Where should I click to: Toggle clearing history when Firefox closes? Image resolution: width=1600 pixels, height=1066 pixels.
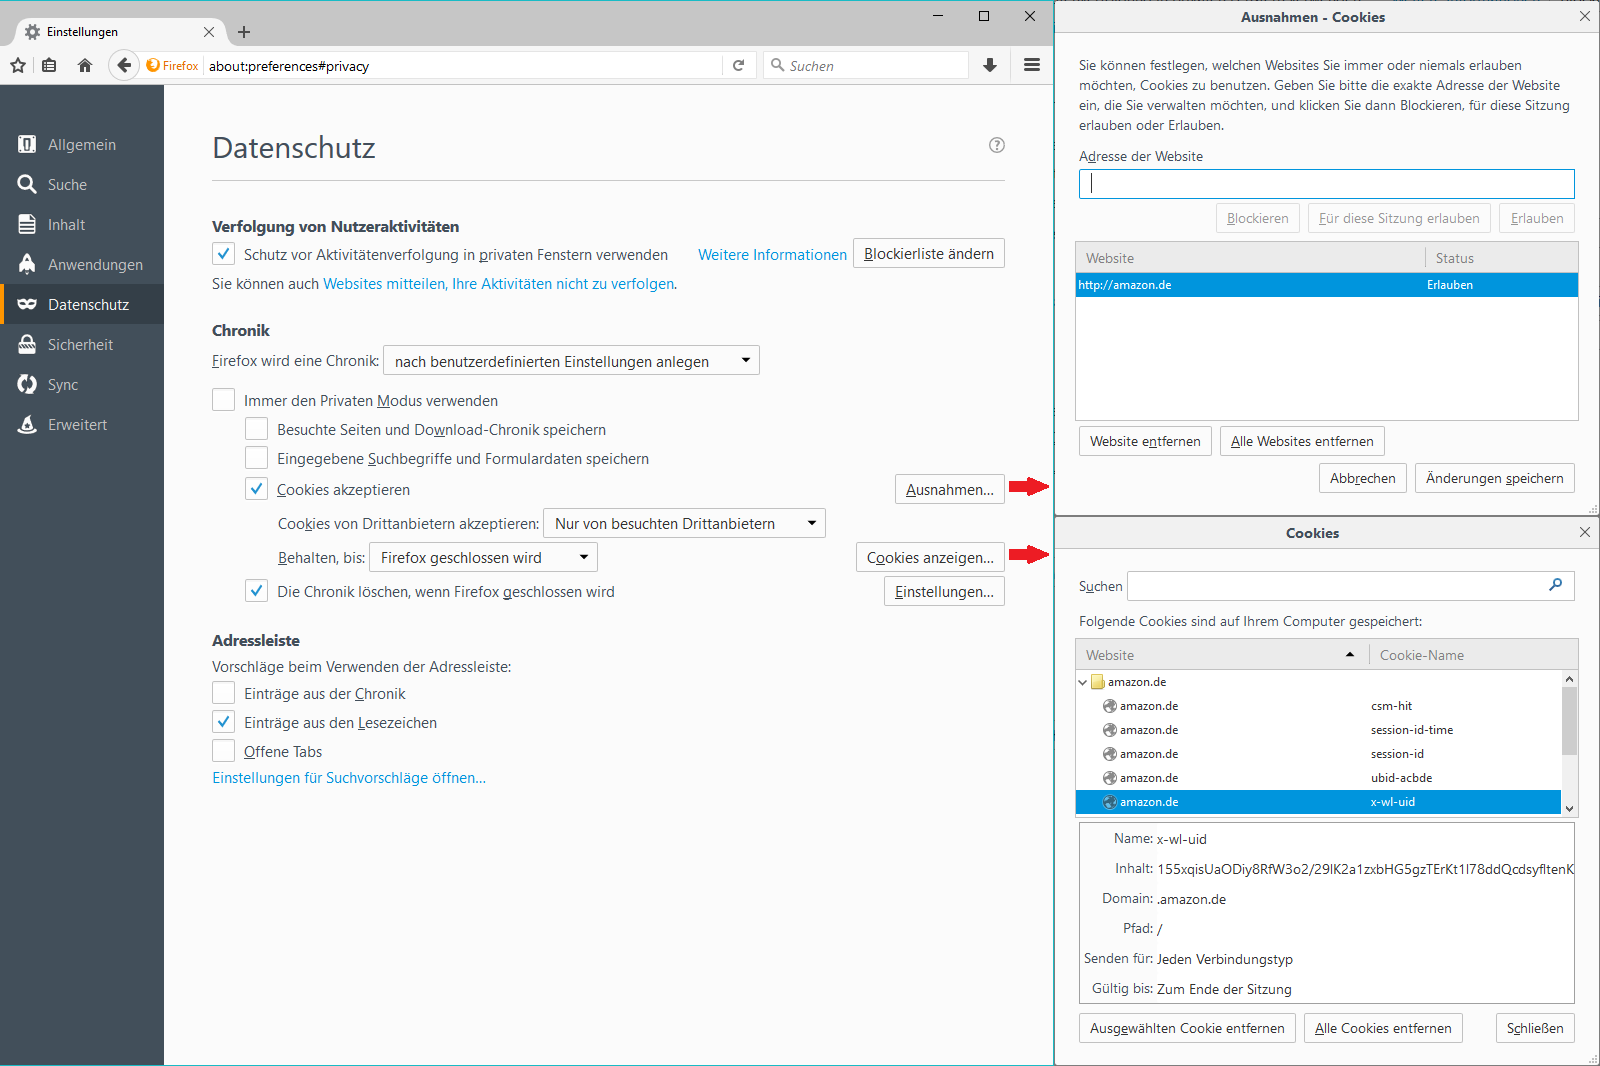point(256,591)
